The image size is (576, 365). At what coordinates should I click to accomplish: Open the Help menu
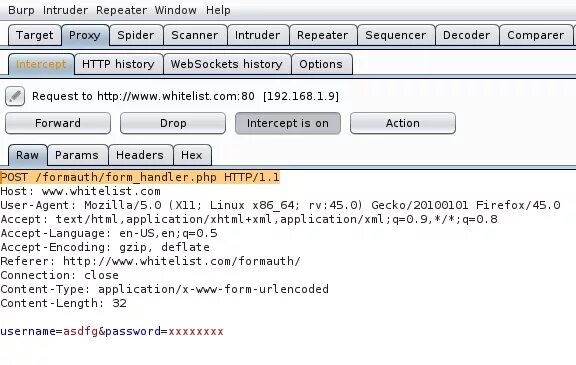[x=218, y=10]
